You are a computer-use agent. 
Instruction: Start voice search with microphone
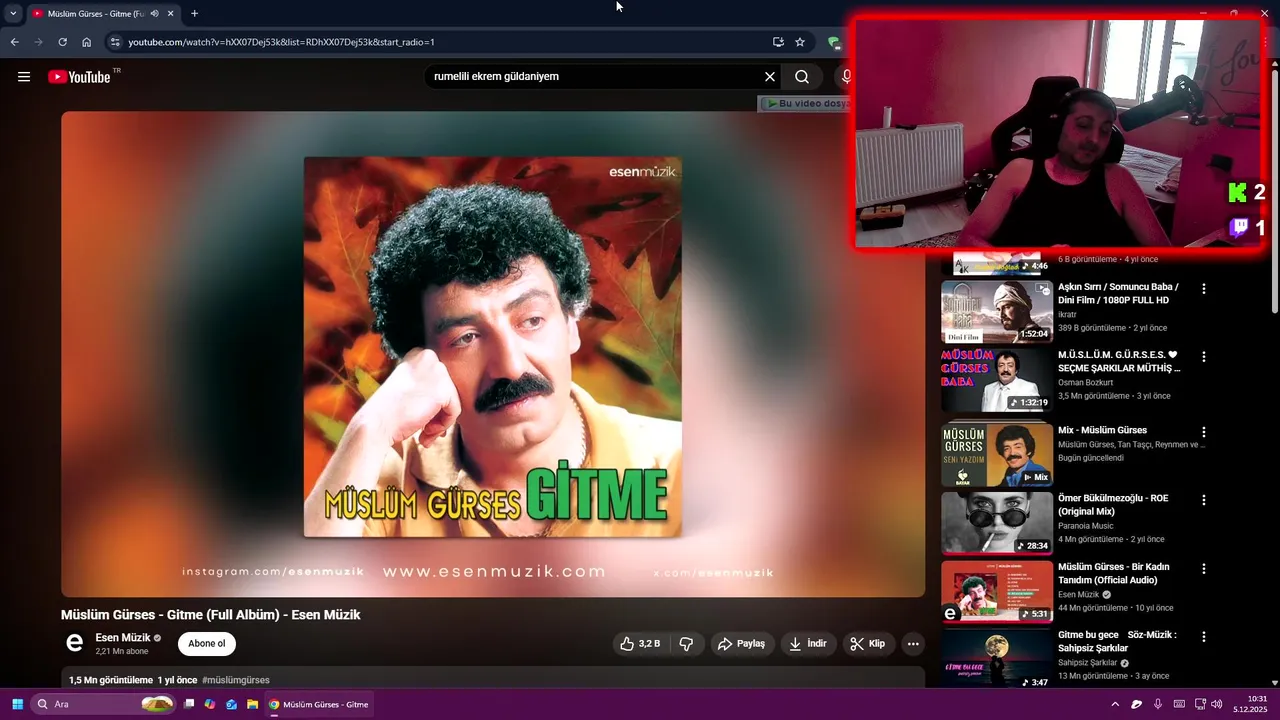(846, 77)
